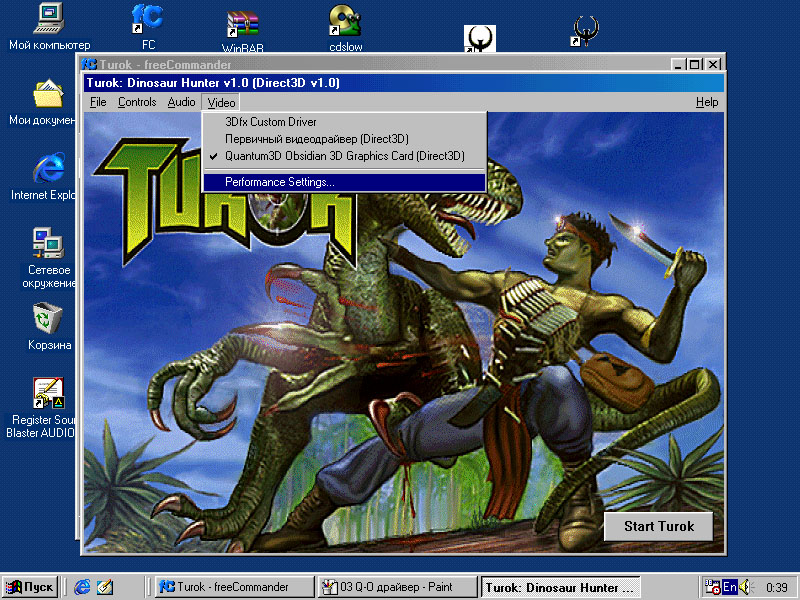Select the Quake shortcut with blue background
The width and height of the screenshot is (800, 600).
[585, 32]
